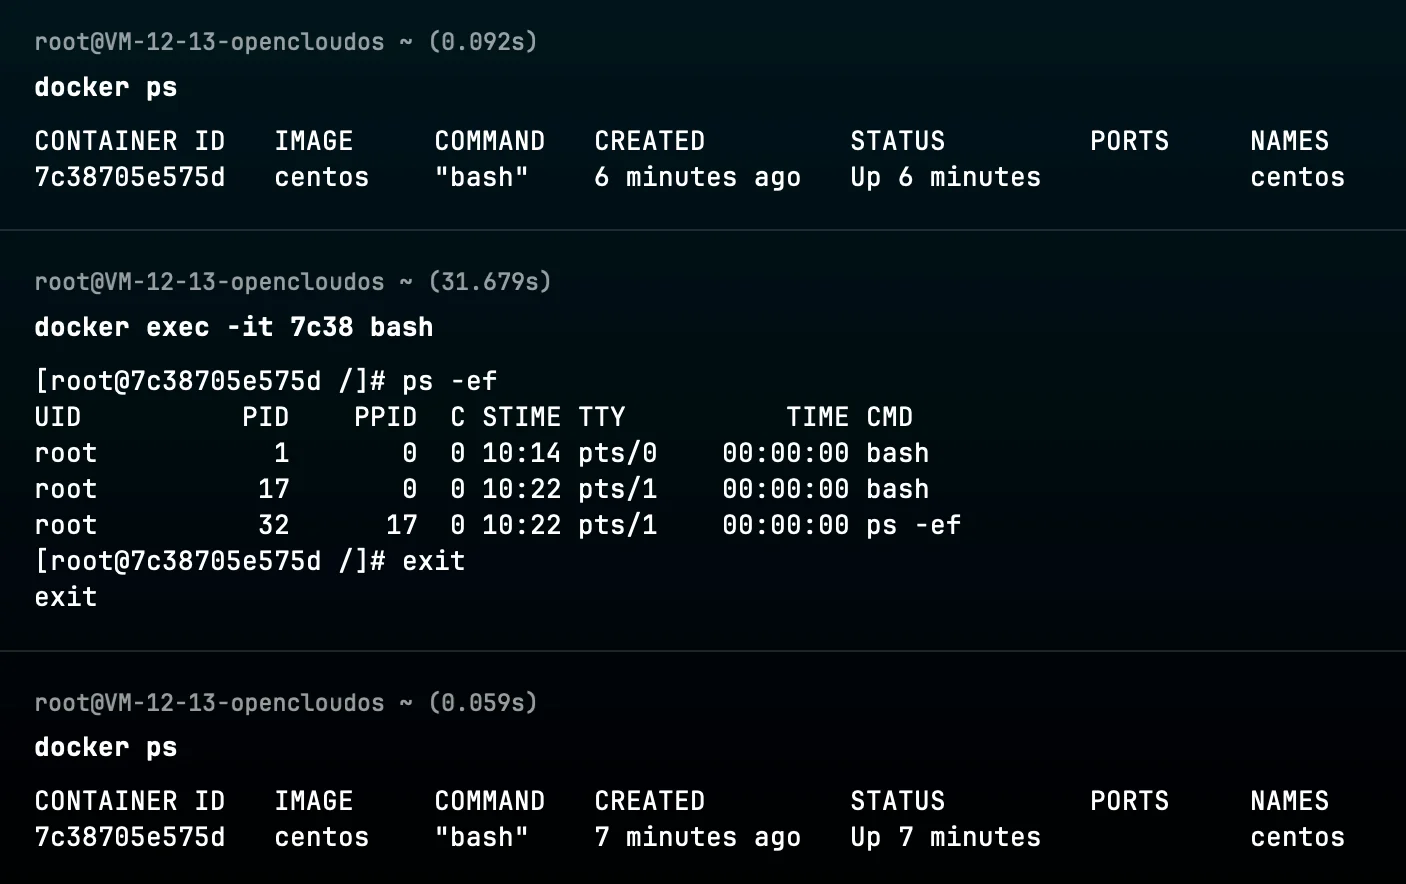Select the "6 minutes ago" created value
The height and width of the screenshot is (884, 1406).
697,177
